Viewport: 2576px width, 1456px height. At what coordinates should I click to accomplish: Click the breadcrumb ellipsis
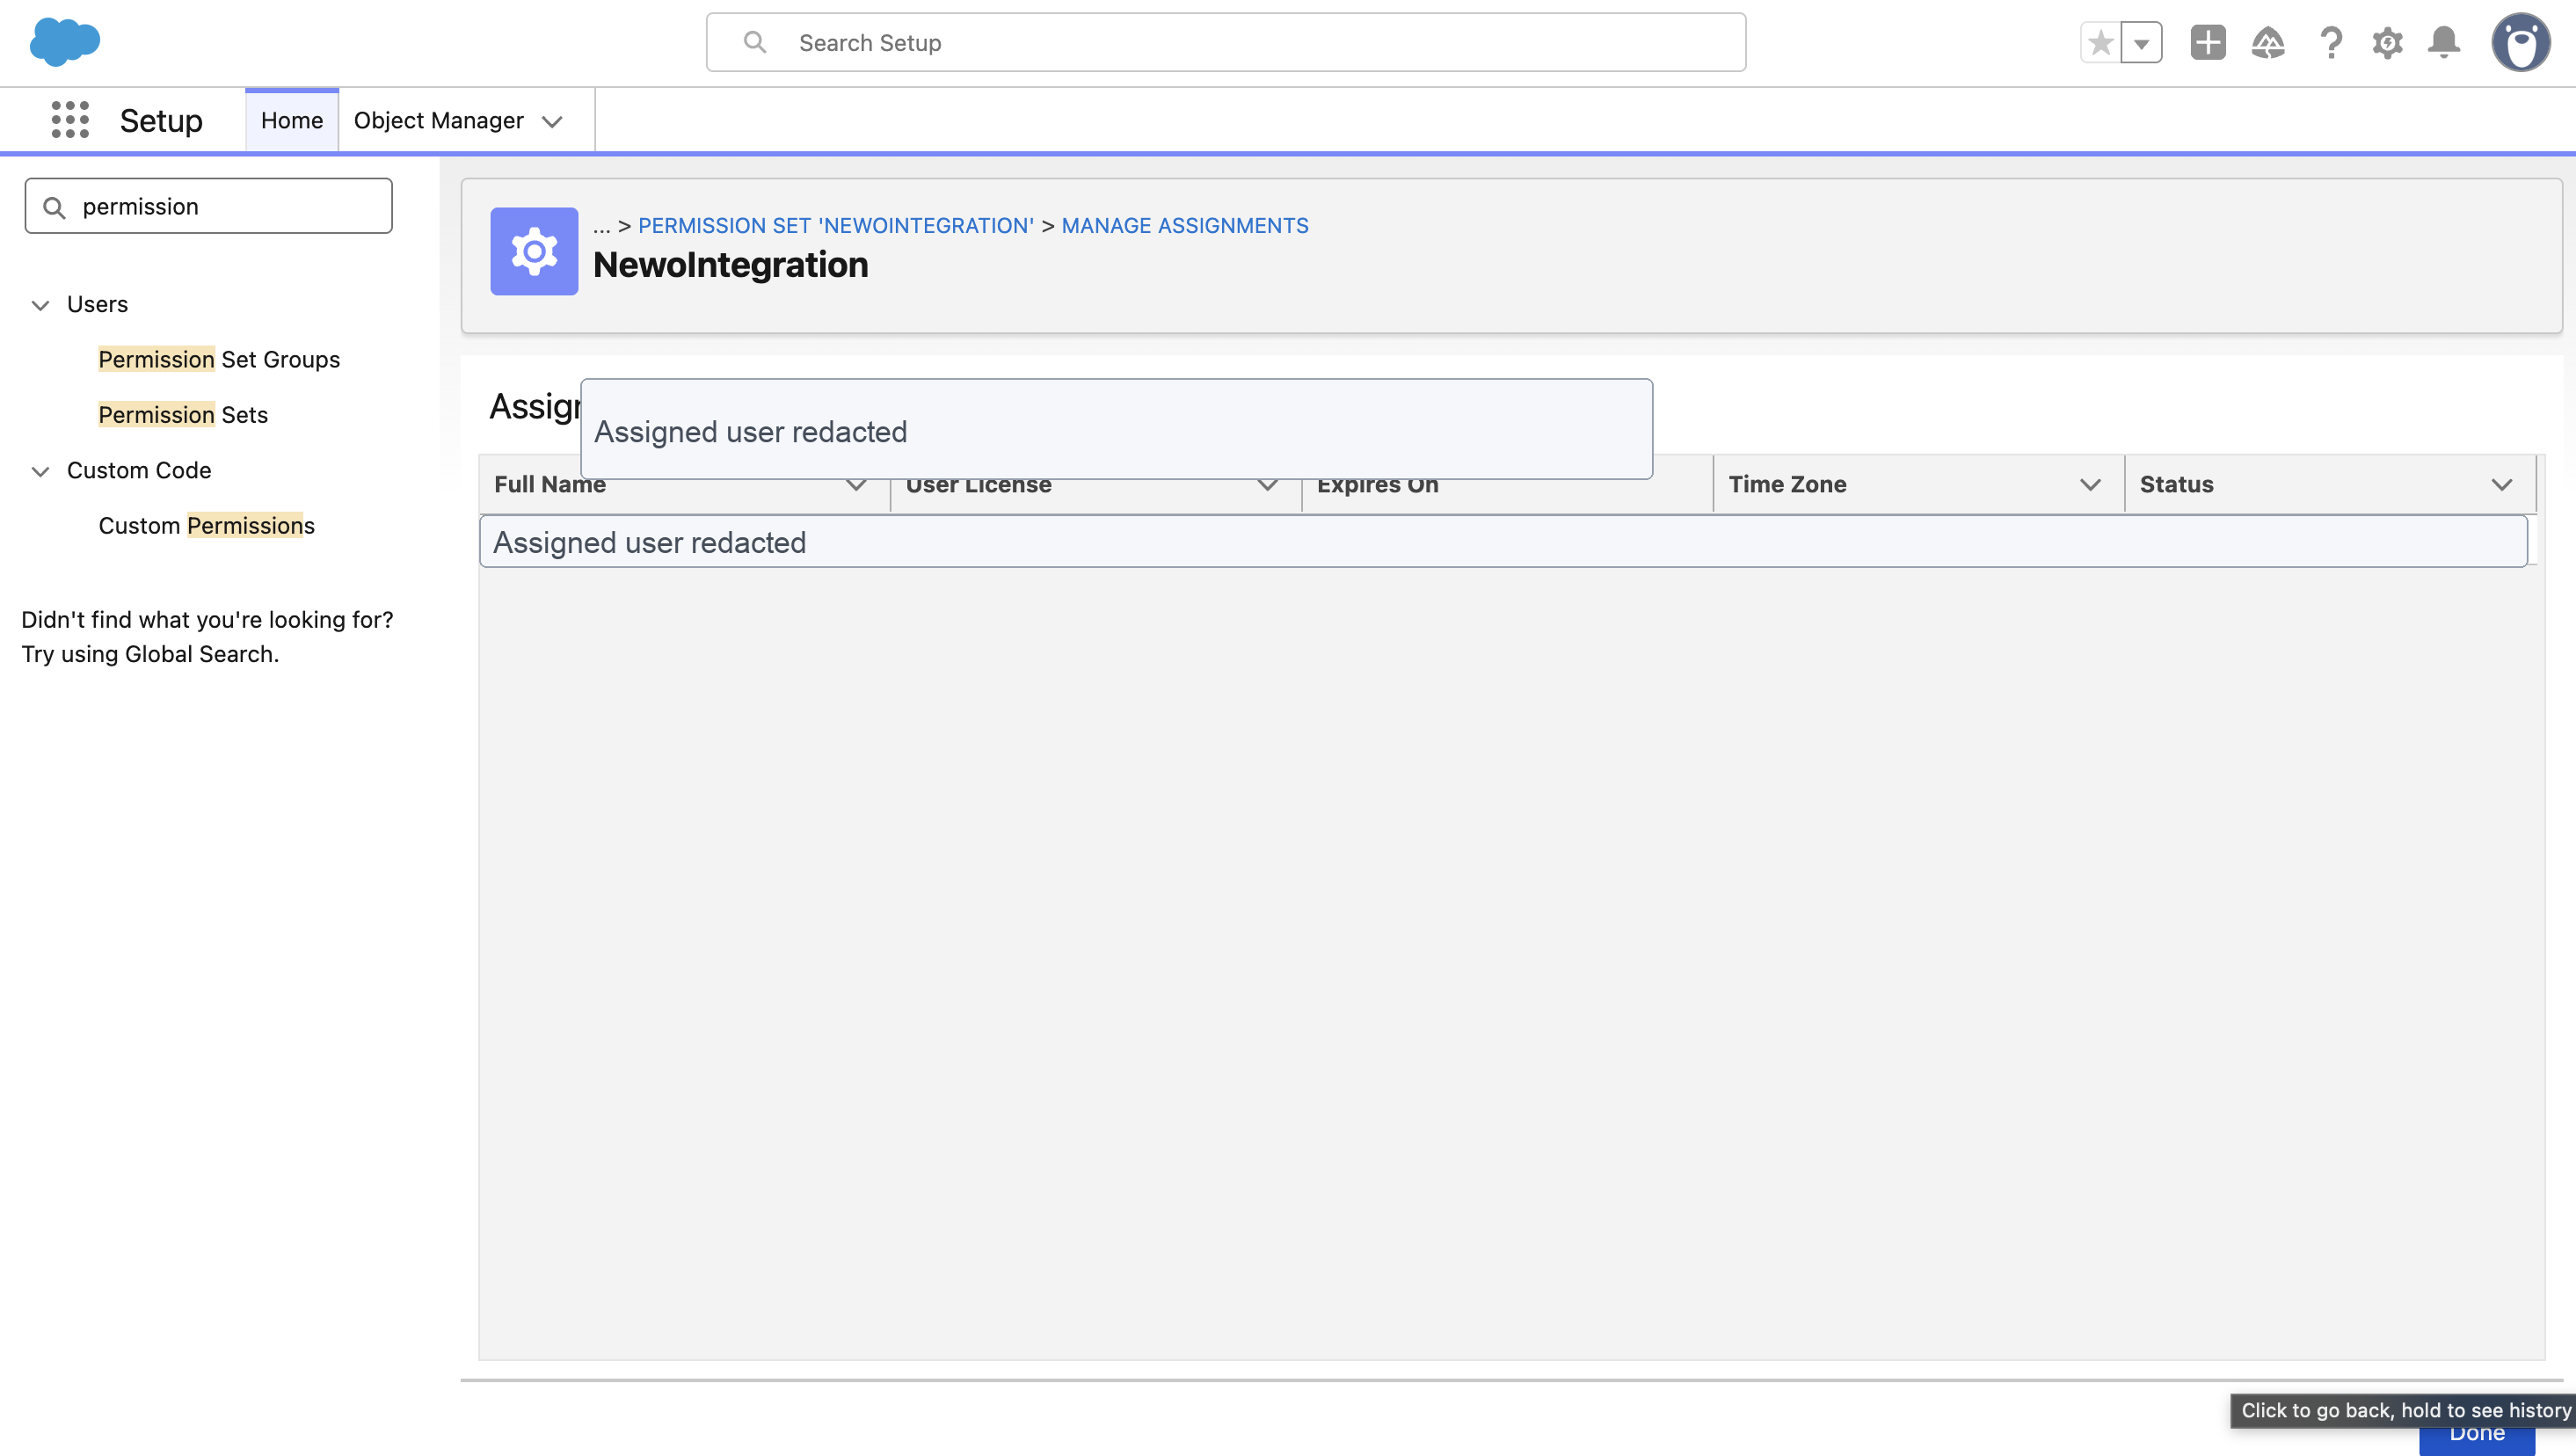(601, 226)
